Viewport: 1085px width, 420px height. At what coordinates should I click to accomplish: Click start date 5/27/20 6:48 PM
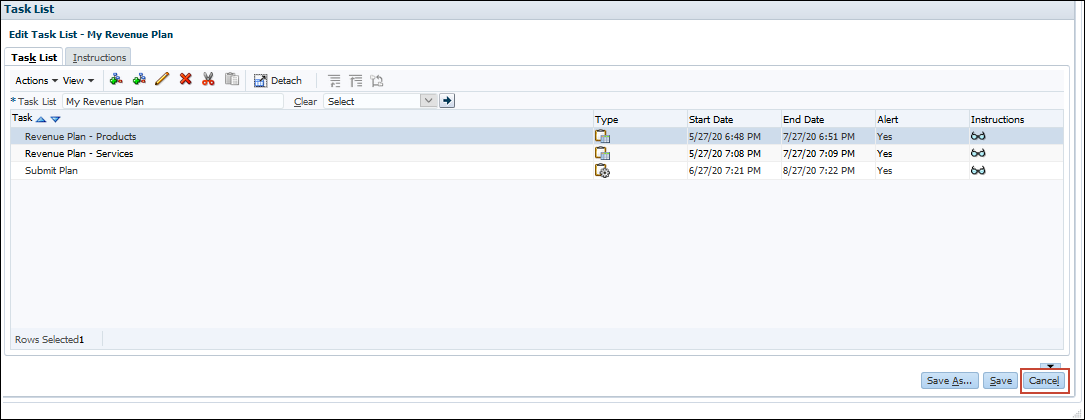[x=724, y=136]
